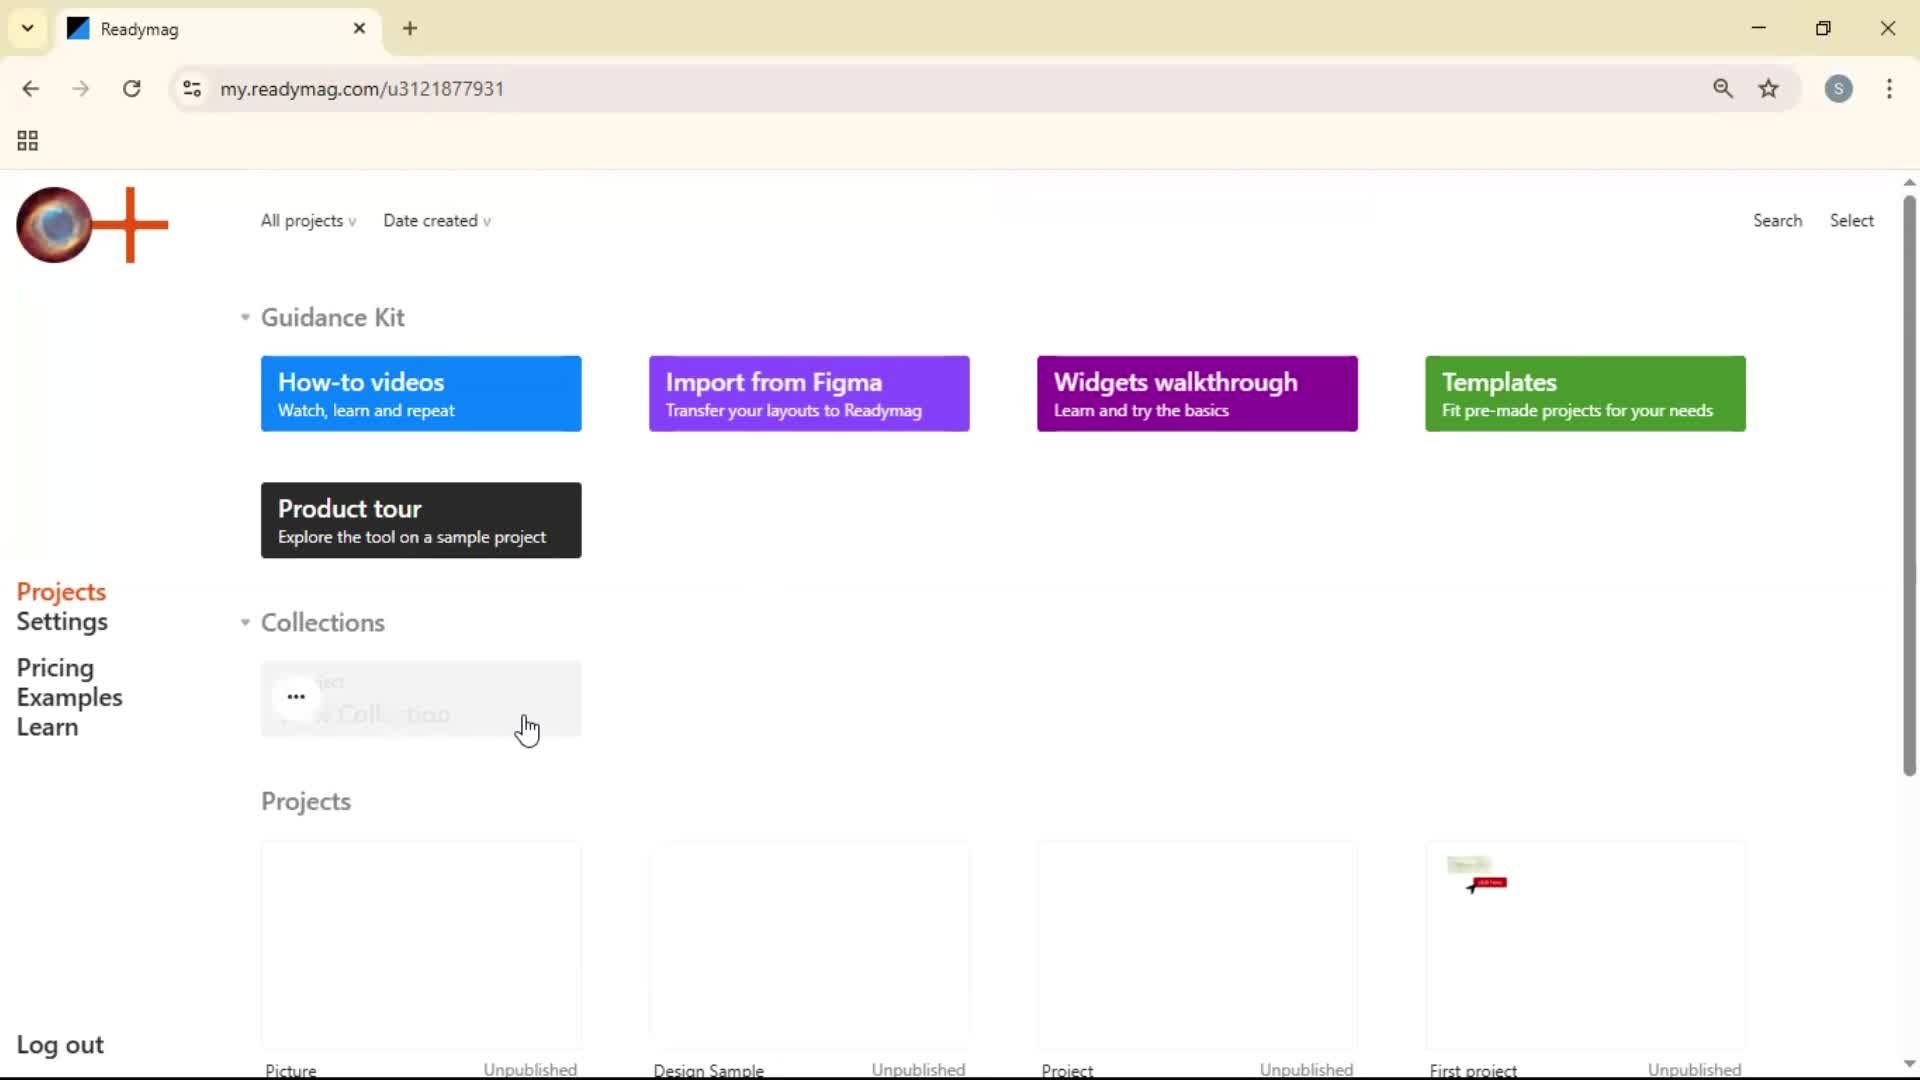Click the Readymag profile avatar image
The height and width of the screenshot is (1080, 1920).
click(54, 225)
